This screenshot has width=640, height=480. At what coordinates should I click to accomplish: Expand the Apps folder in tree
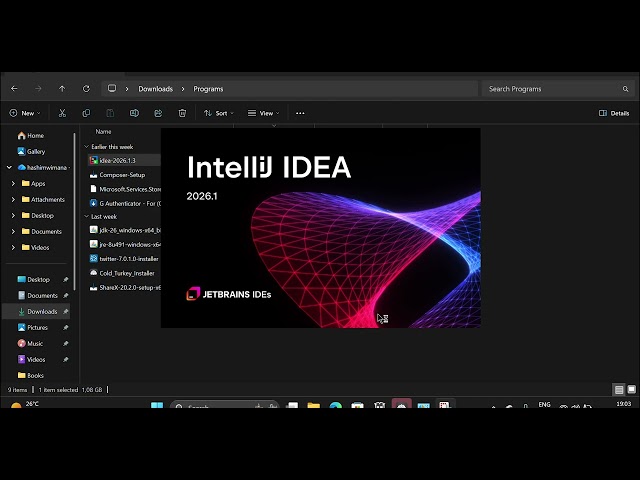coord(13,183)
